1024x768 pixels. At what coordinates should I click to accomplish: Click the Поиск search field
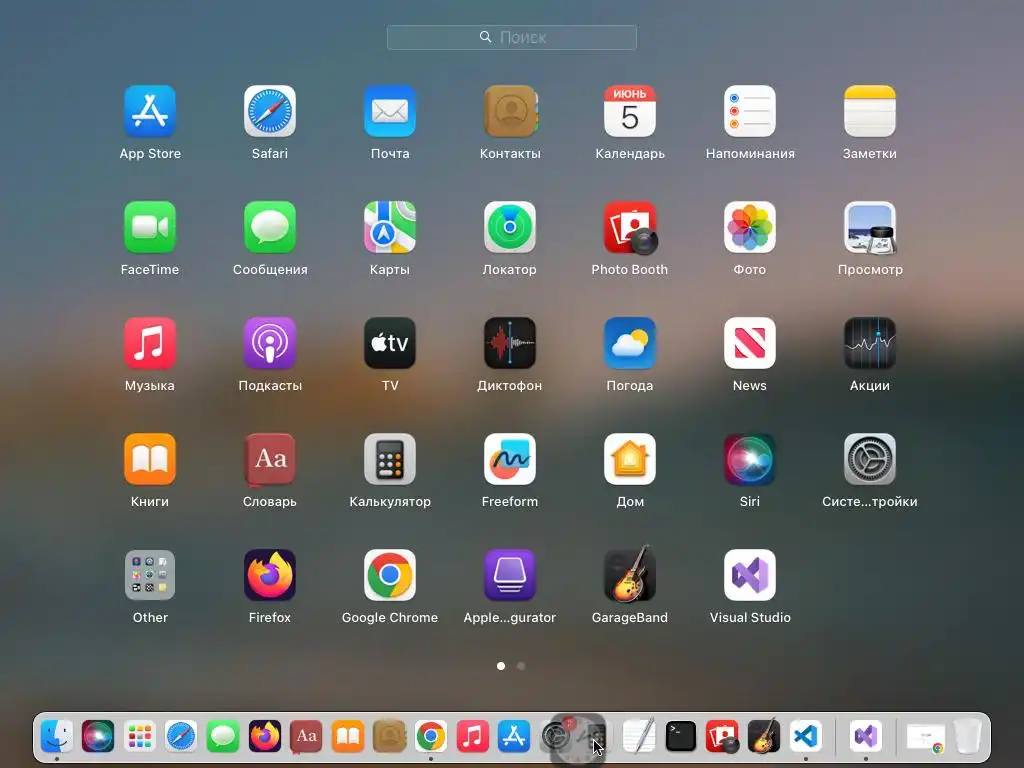point(512,37)
